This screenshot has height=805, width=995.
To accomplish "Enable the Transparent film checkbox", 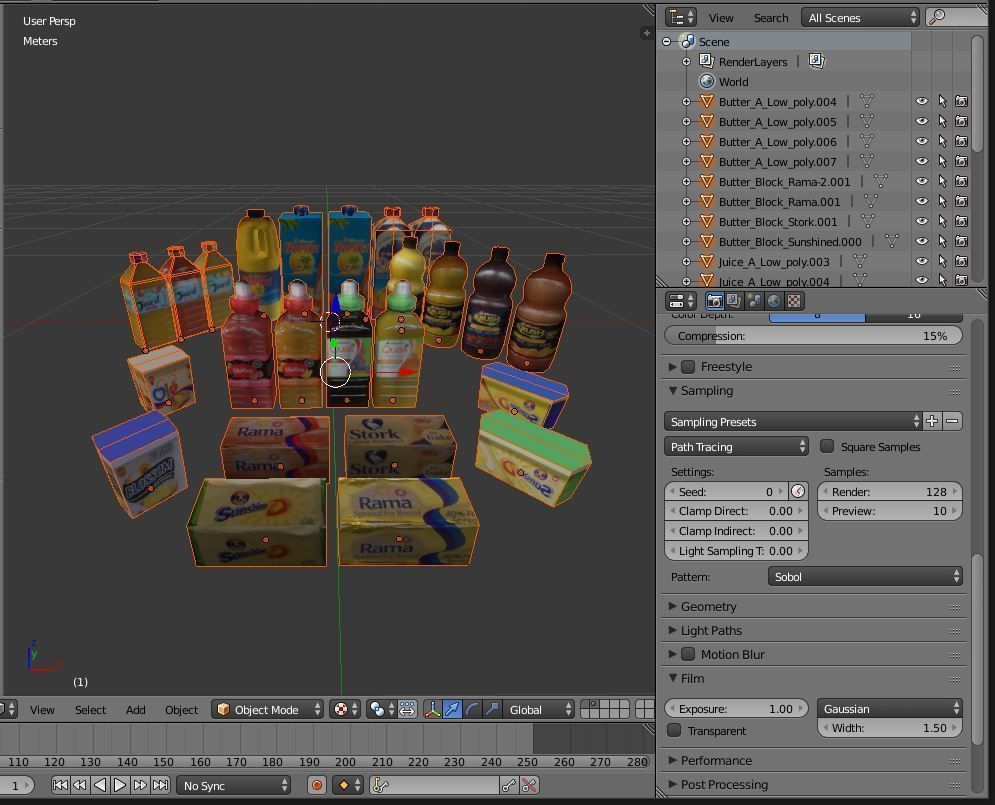I will [674, 730].
